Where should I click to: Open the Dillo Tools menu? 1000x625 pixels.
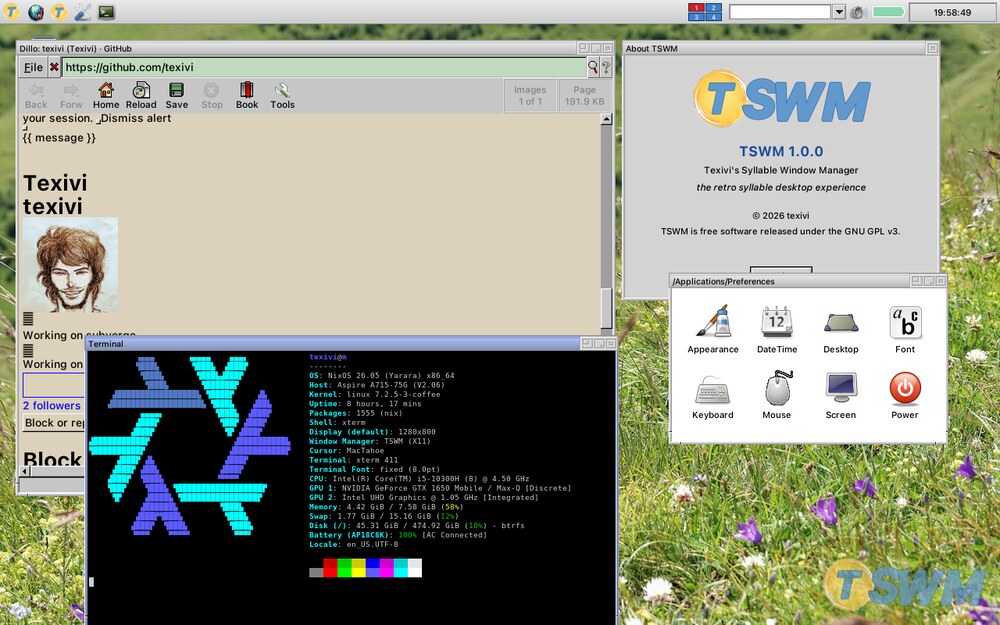tap(282, 96)
